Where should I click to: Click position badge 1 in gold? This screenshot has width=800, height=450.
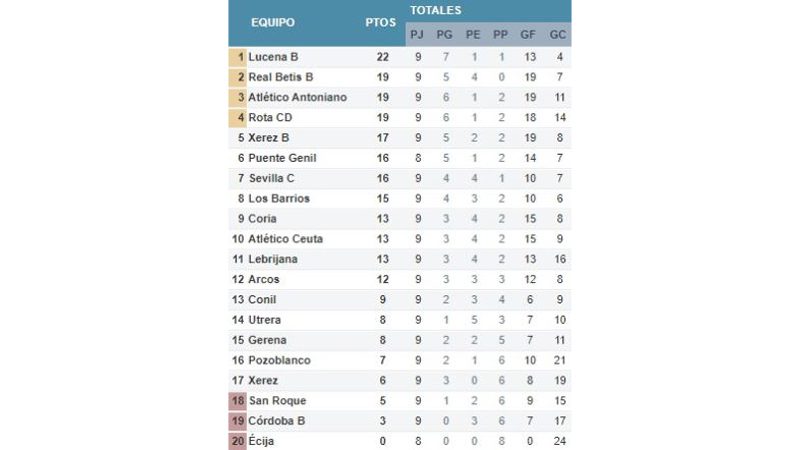tap(237, 57)
